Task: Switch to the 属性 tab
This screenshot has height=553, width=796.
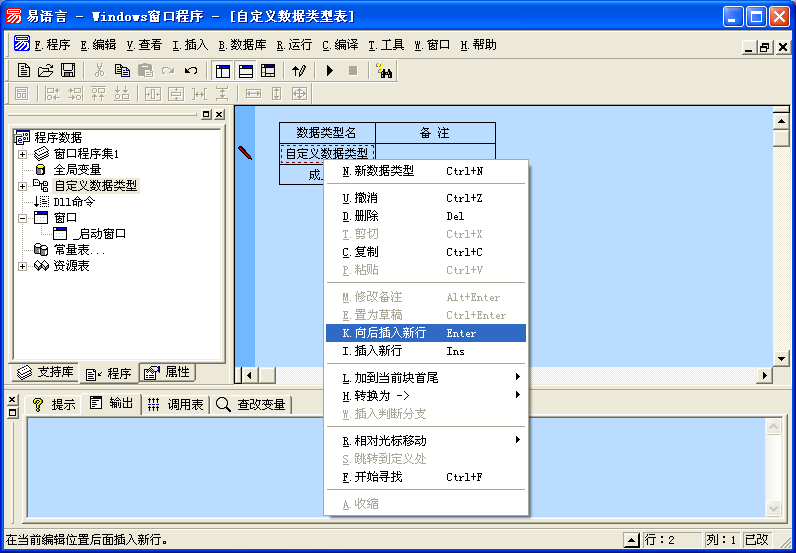Action: coord(167,372)
